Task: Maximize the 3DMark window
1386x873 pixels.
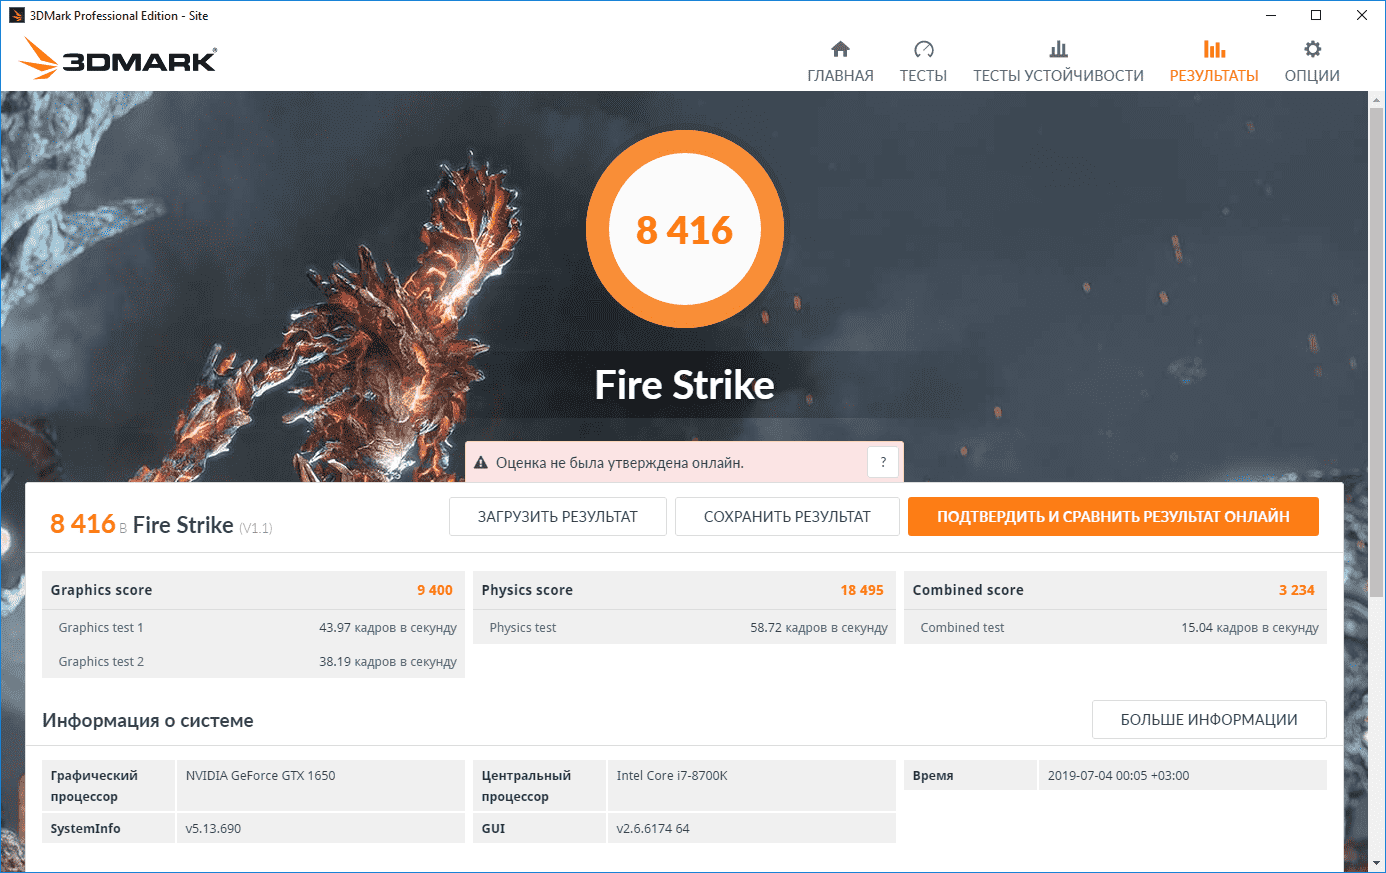Action: 1316,15
